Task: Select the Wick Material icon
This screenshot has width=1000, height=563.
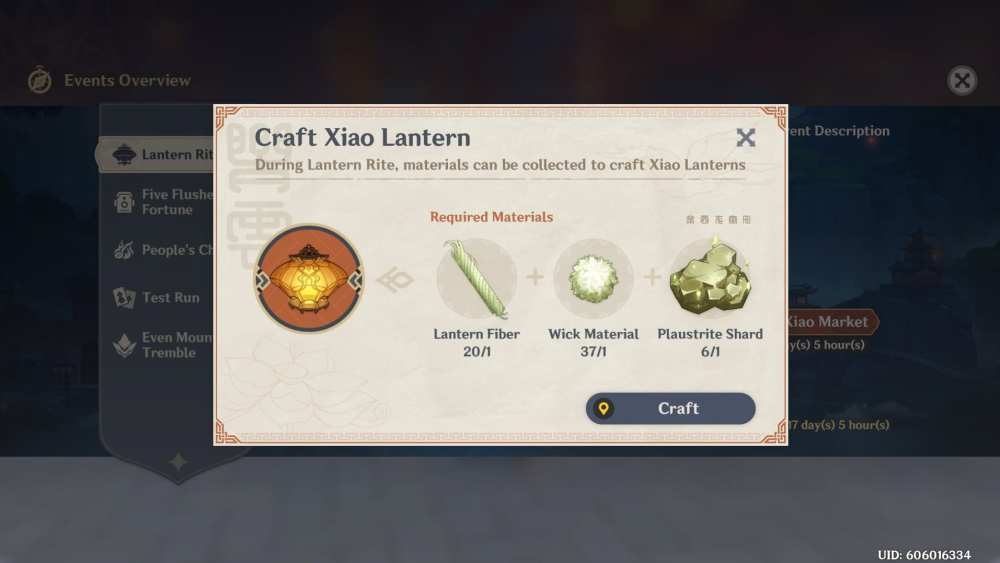Action: coord(593,279)
